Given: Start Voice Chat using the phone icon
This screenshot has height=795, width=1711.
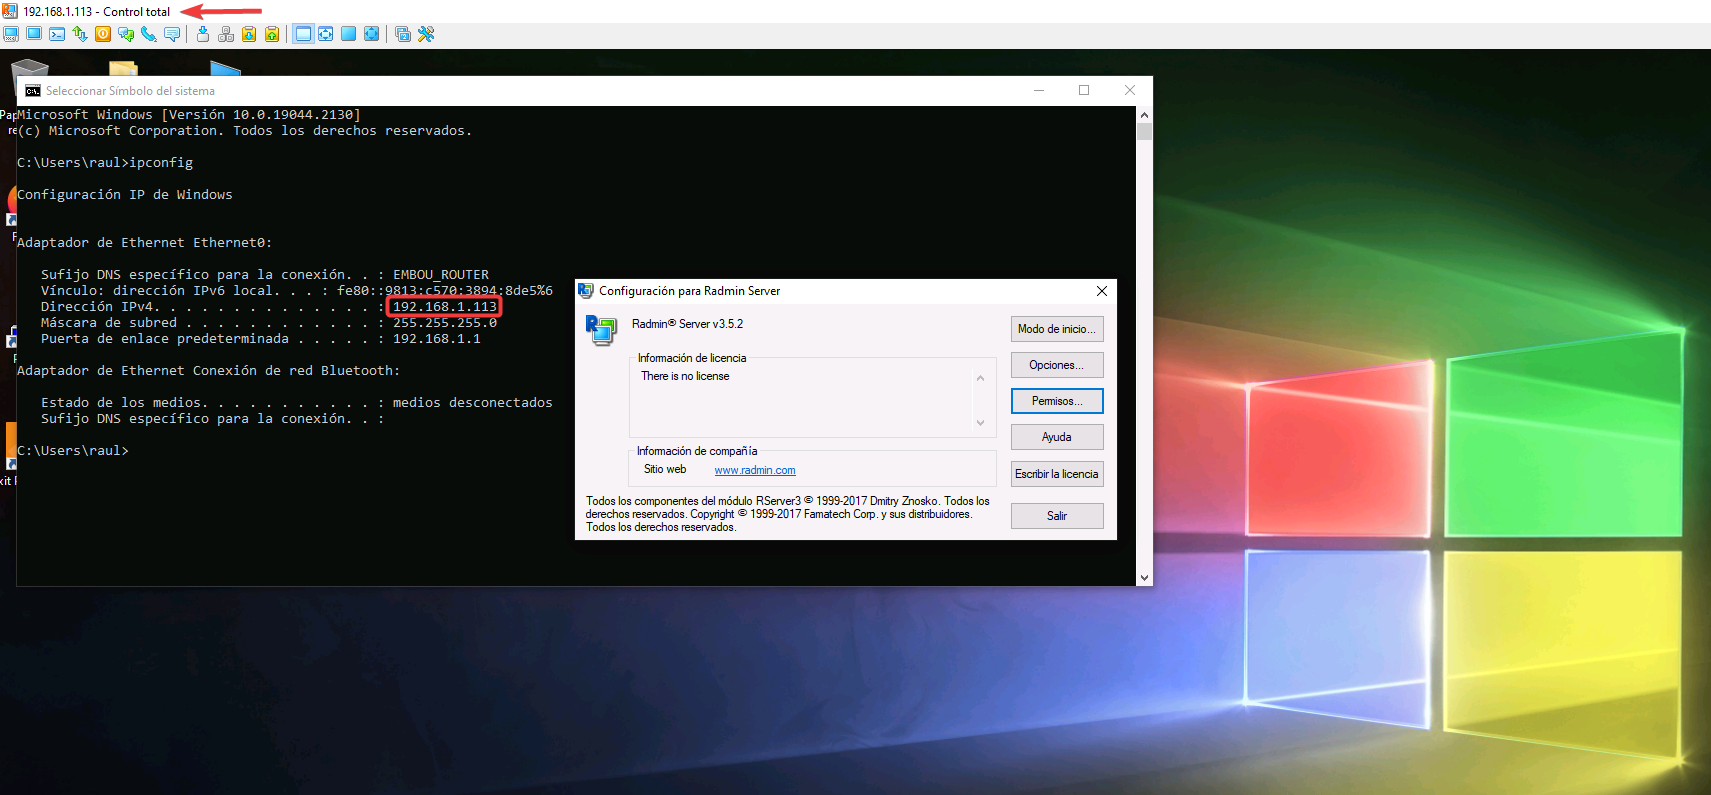Looking at the screenshot, I should [x=149, y=34].
